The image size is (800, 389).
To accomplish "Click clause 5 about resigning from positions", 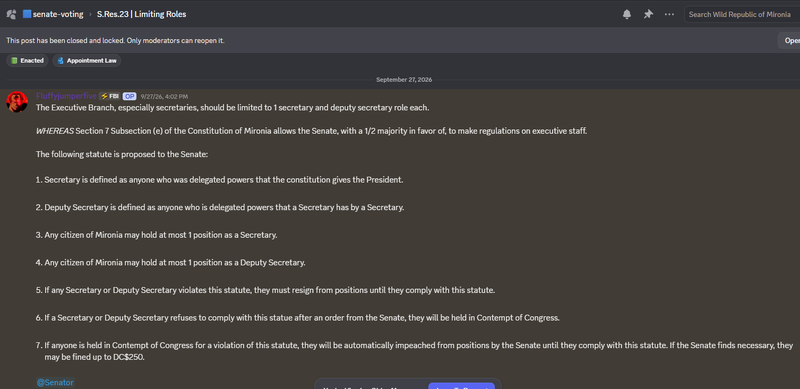I will [x=265, y=290].
